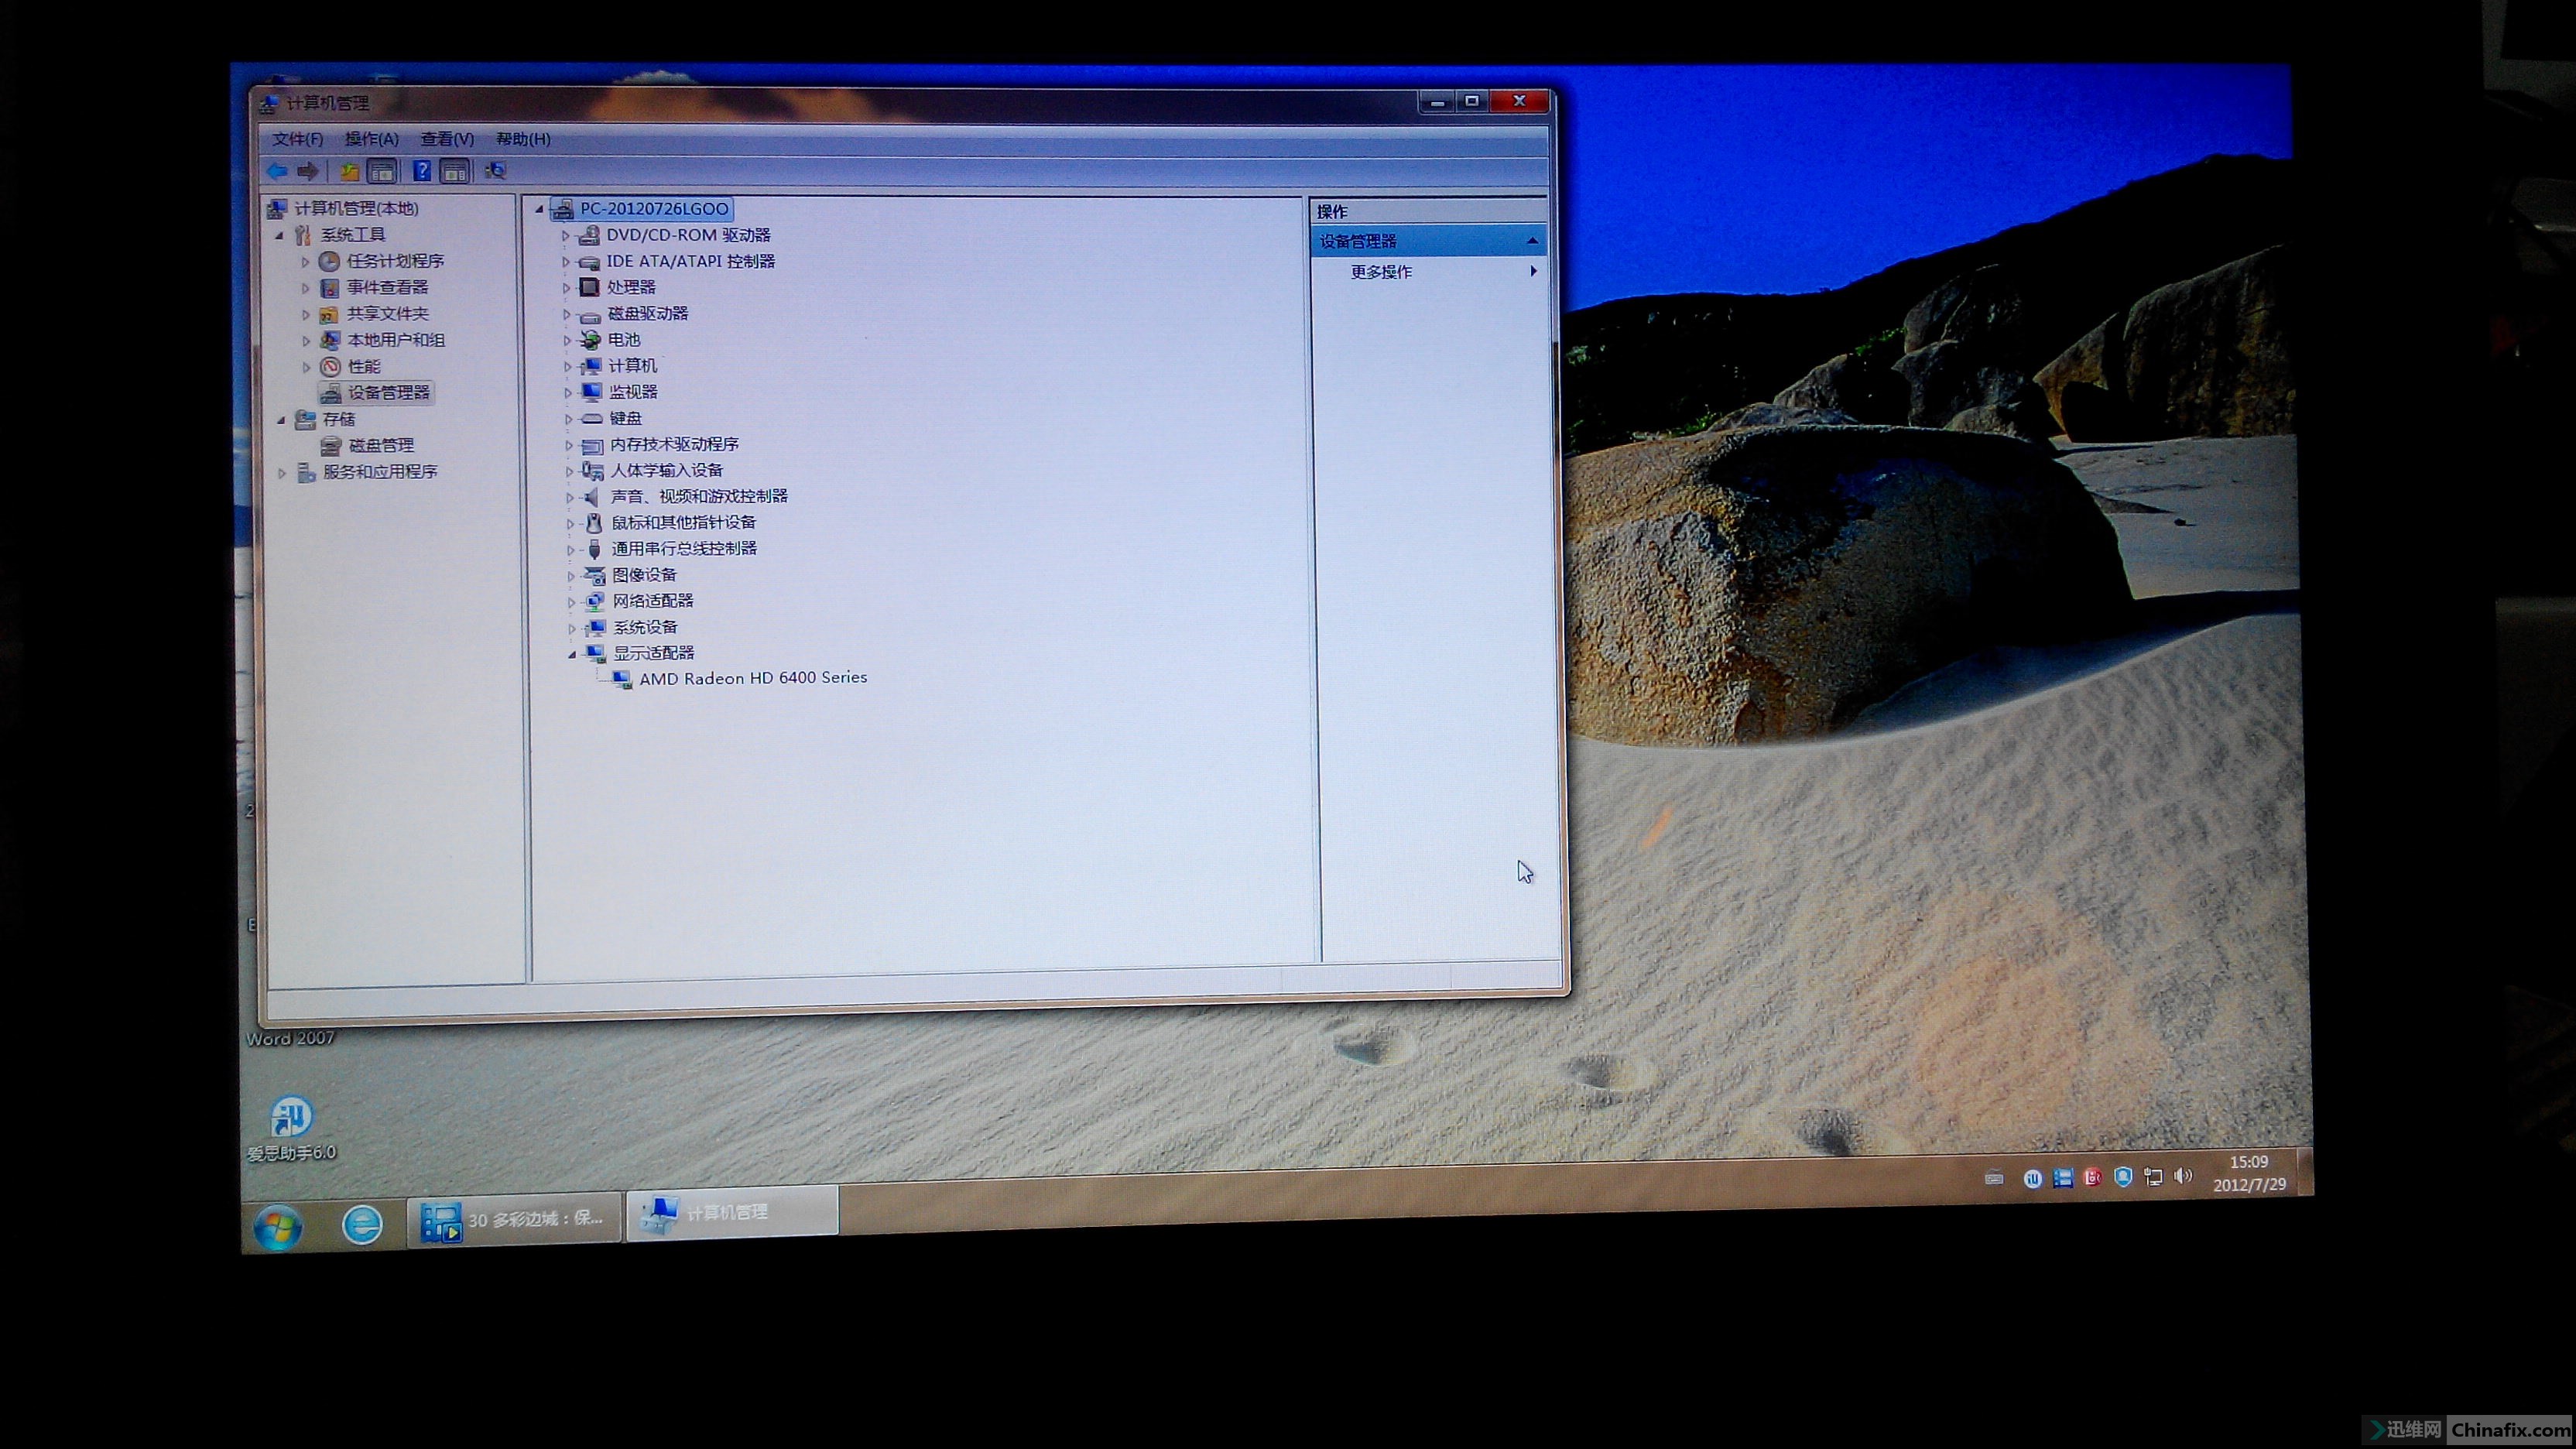Click the DVD/CD-ROM 驱动器 drive icon

589,235
